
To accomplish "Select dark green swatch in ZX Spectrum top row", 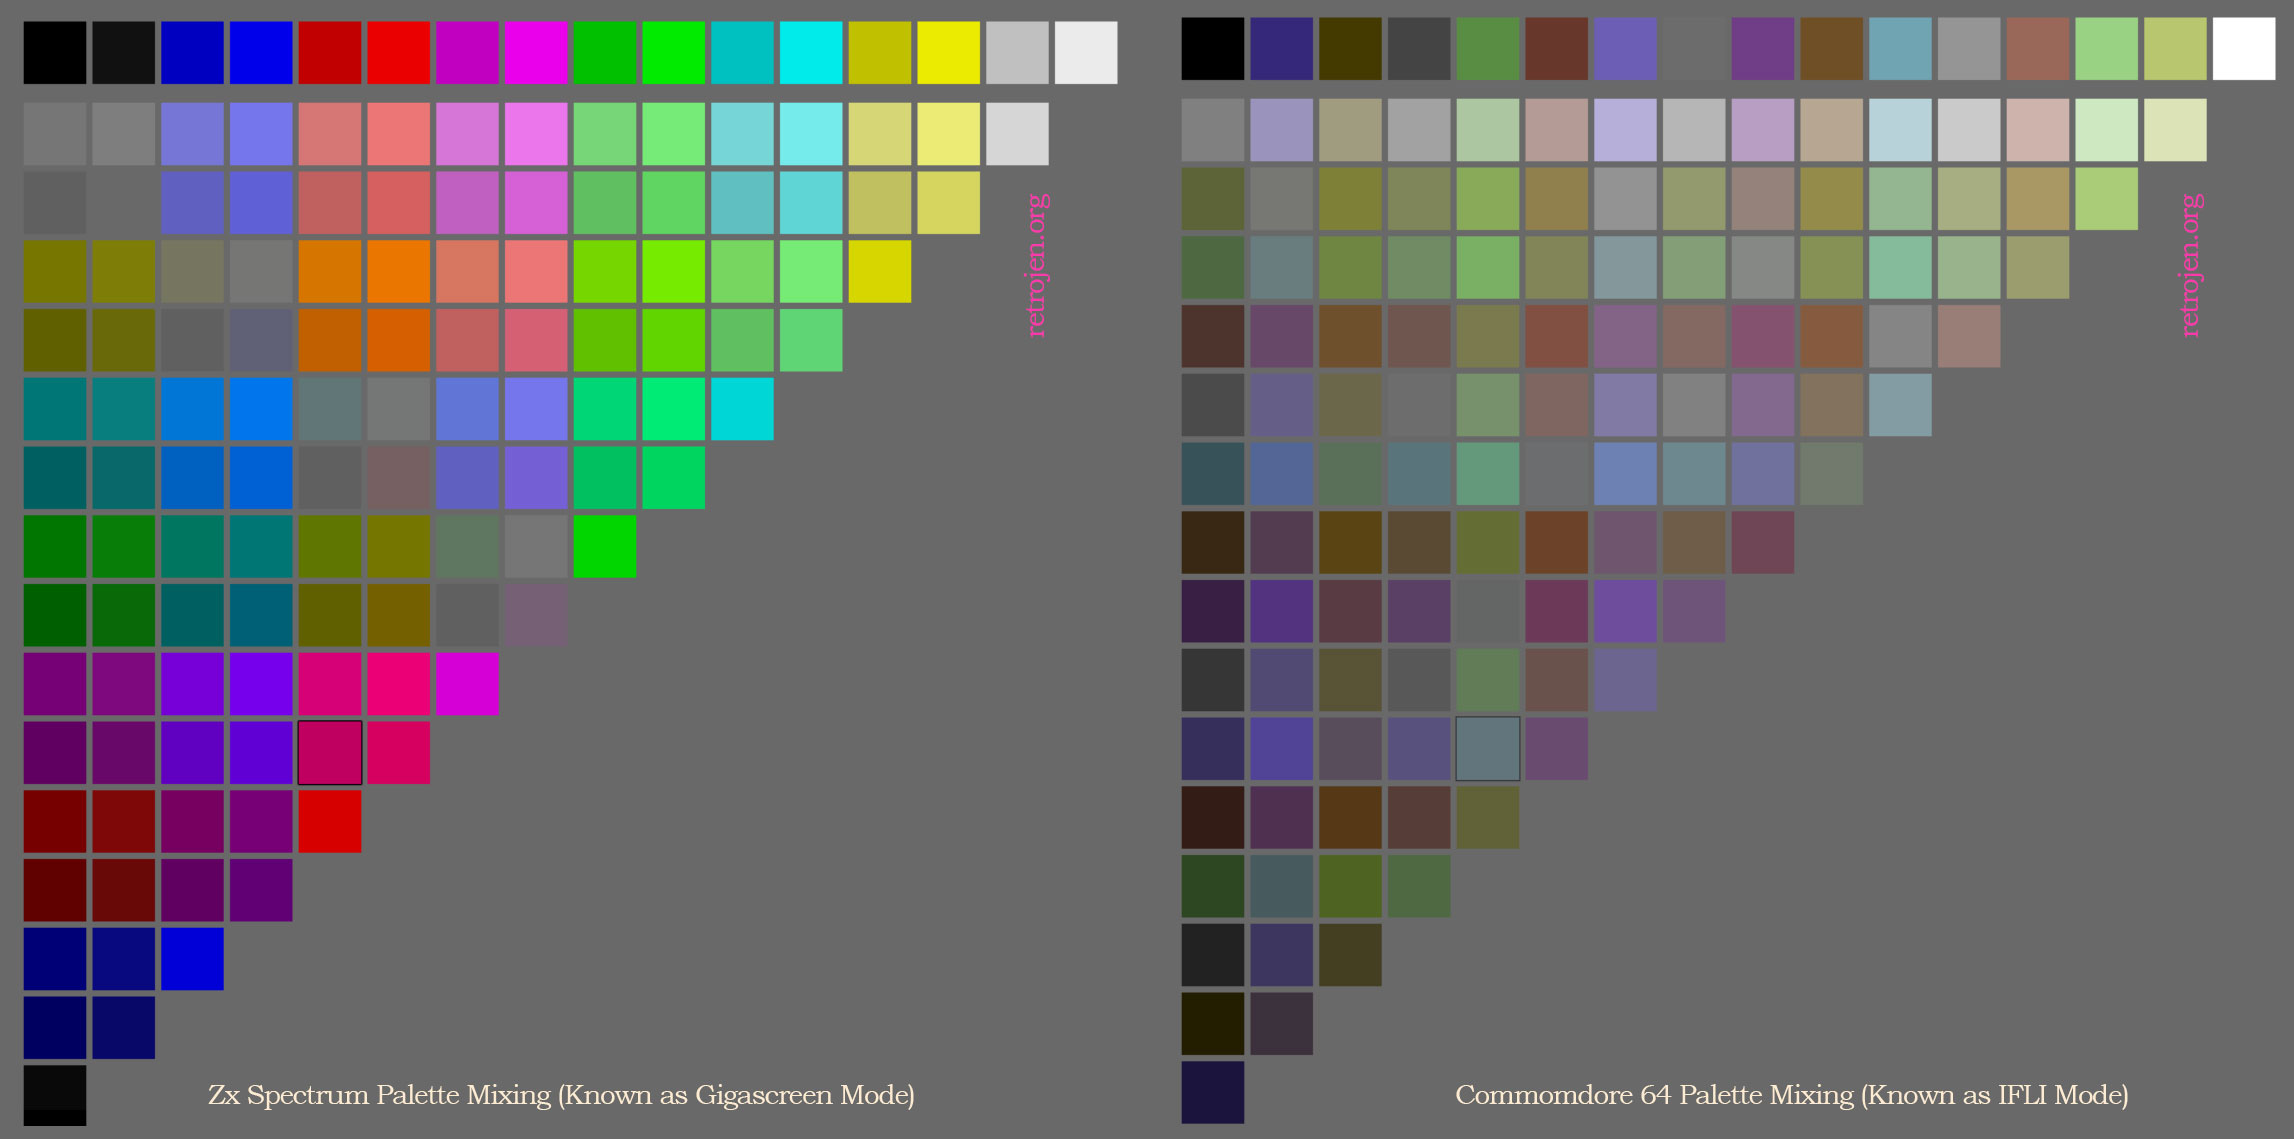I will (x=605, y=53).
